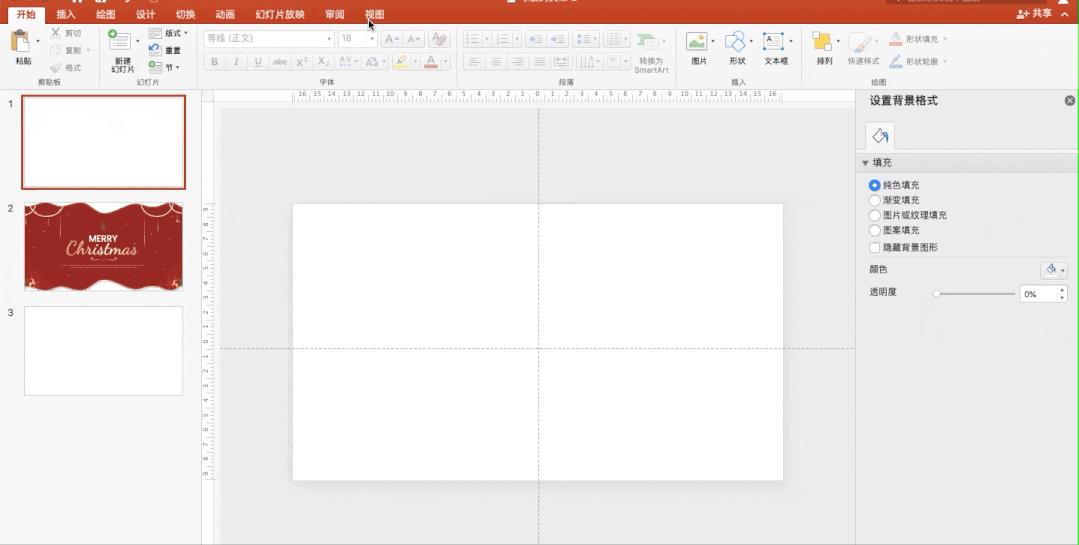Select the 图片或纹理填充 radio button
1079x545 pixels.
point(875,215)
